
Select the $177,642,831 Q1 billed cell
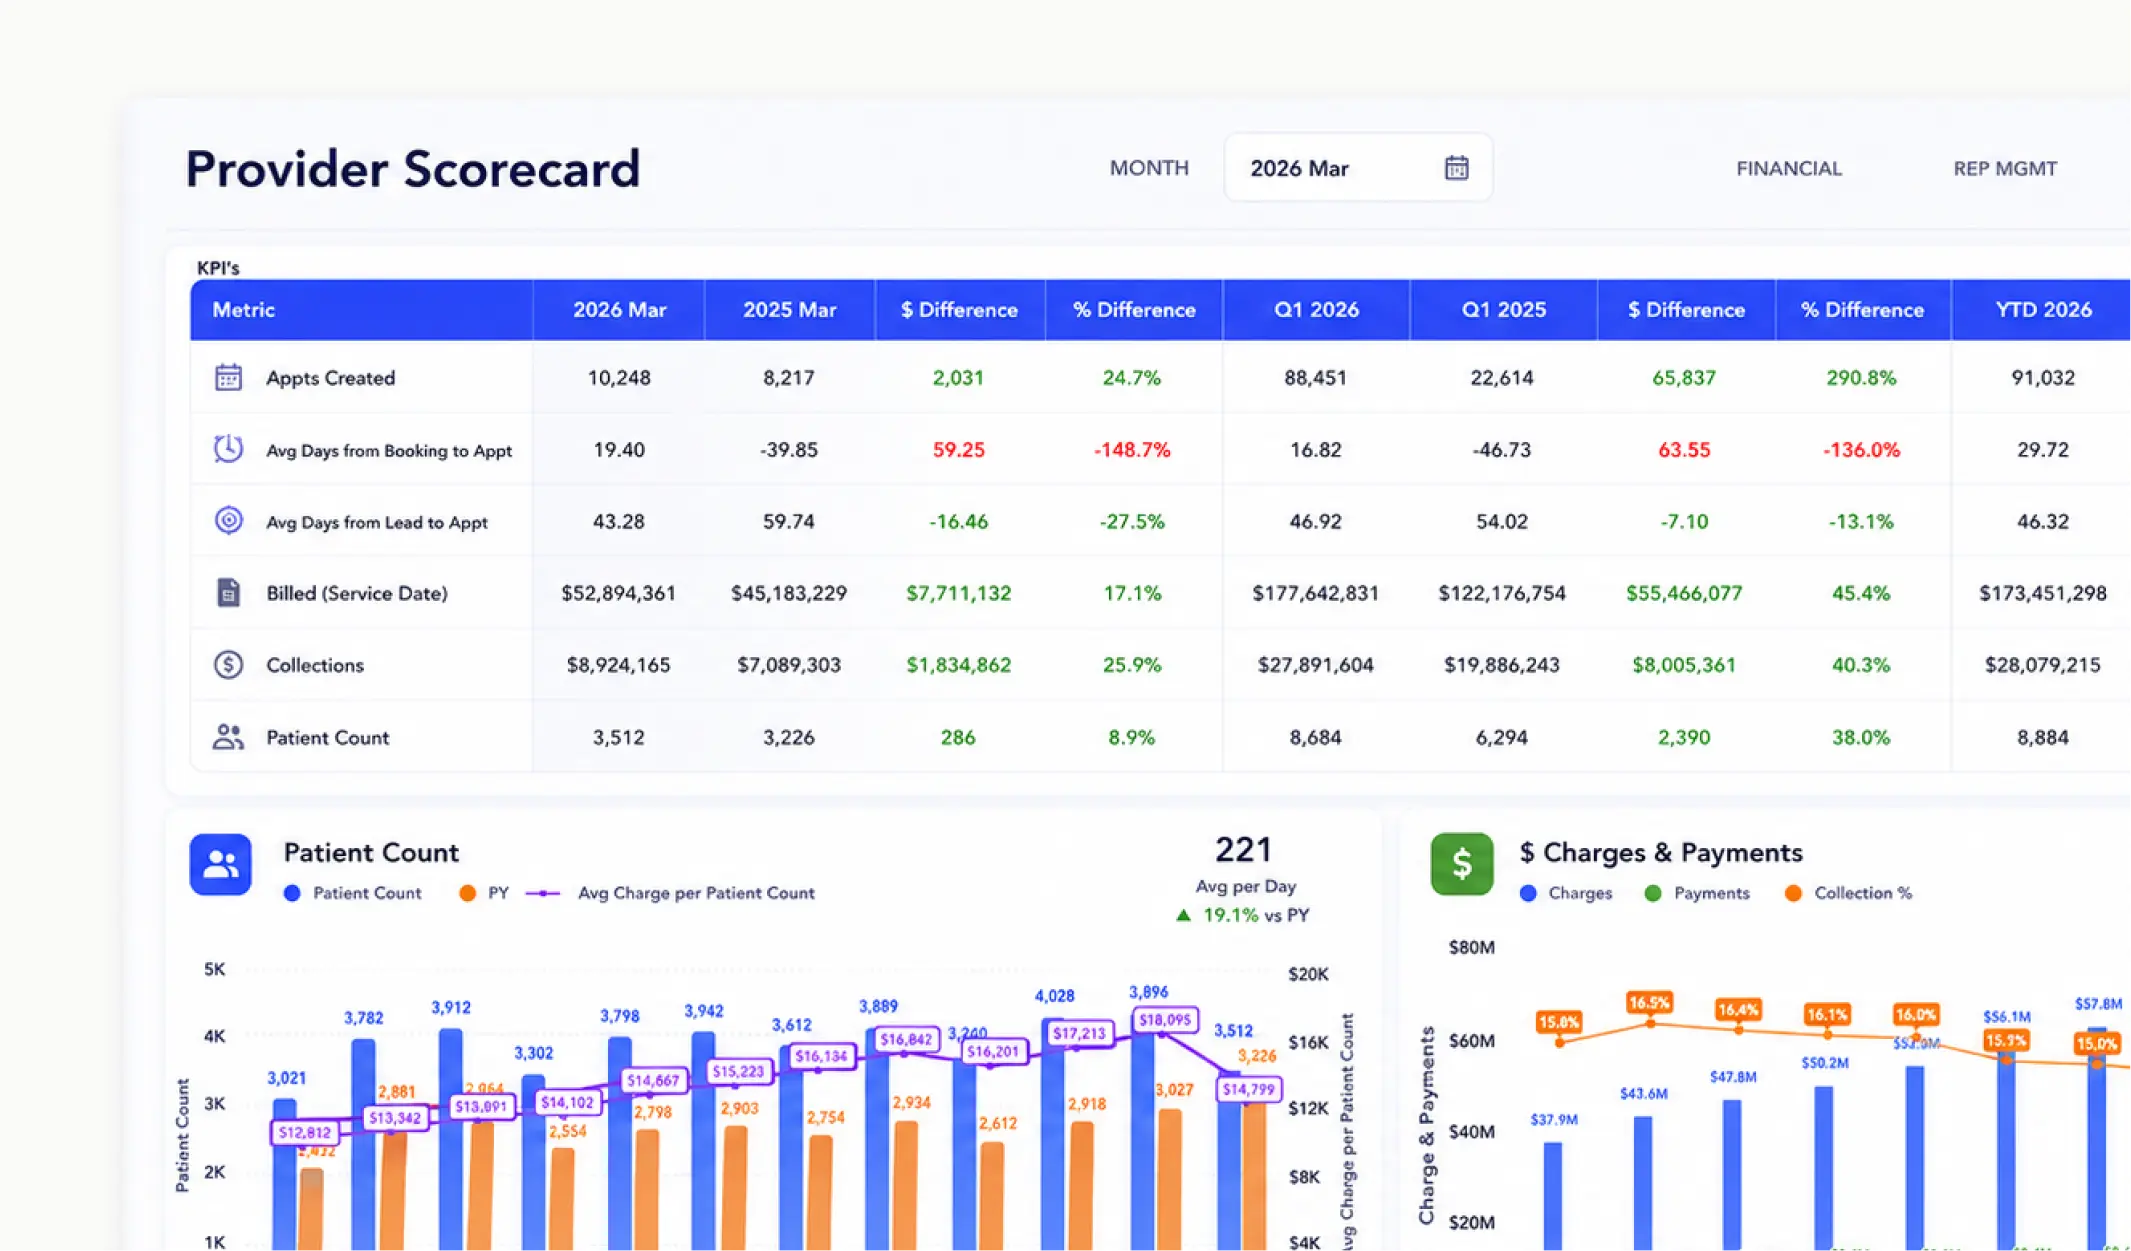point(1316,593)
